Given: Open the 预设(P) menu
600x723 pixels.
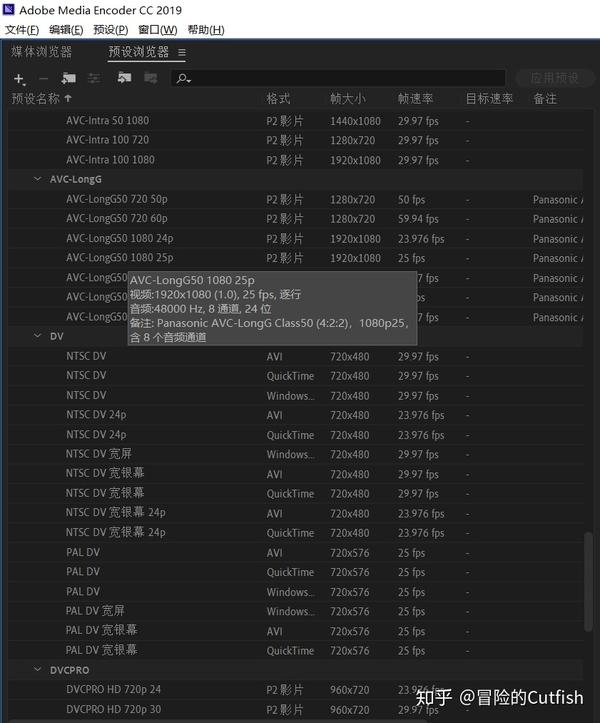Looking at the screenshot, I should (x=111, y=30).
